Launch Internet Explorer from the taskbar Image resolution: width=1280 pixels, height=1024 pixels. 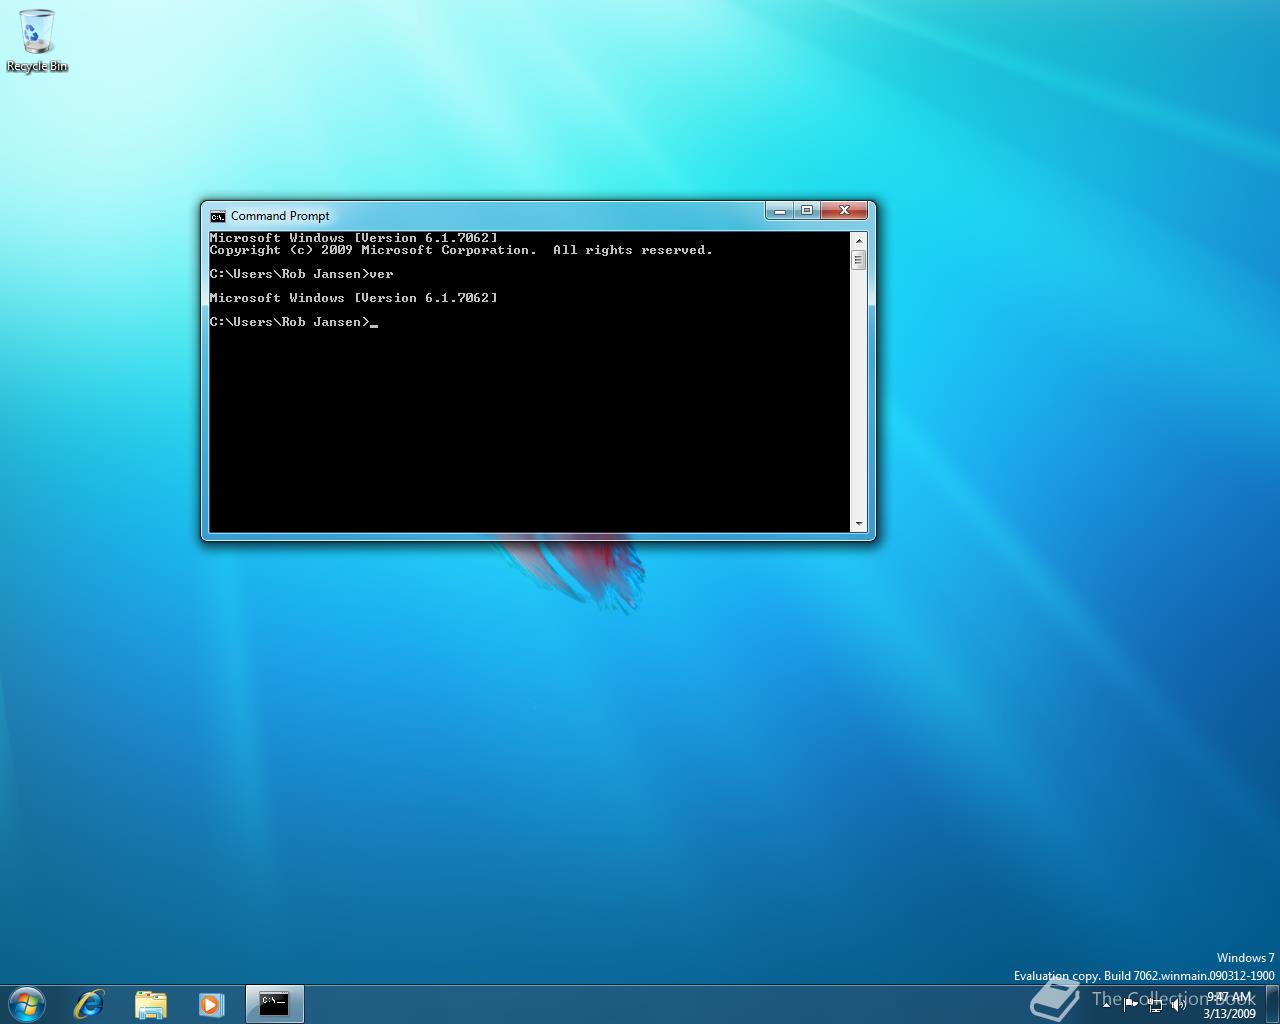pyautogui.click(x=89, y=1004)
